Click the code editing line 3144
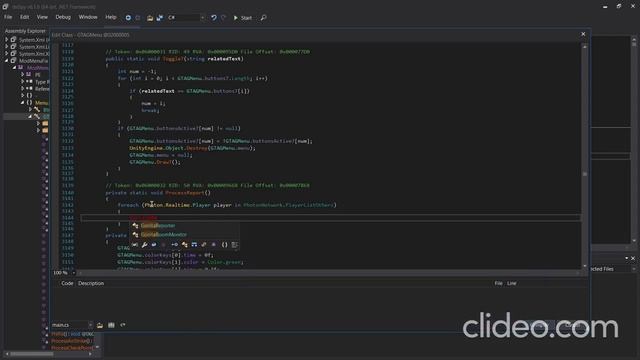 [x=330, y=218]
